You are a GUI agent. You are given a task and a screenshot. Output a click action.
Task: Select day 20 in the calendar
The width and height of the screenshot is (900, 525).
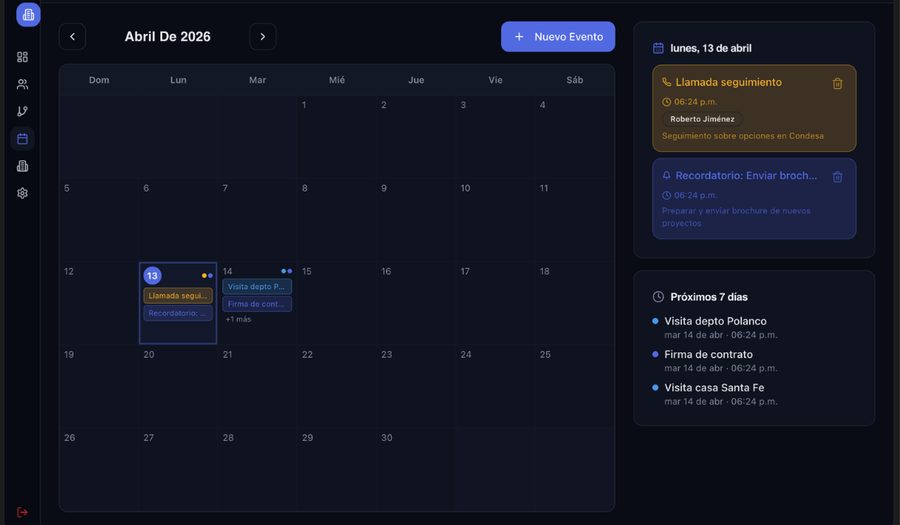(178, 386)
